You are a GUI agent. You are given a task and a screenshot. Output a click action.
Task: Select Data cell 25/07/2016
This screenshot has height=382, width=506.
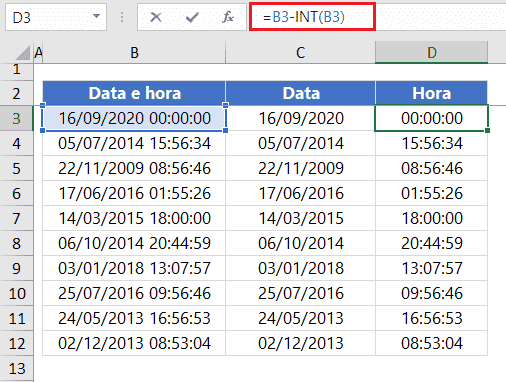(x=300, y=293)
